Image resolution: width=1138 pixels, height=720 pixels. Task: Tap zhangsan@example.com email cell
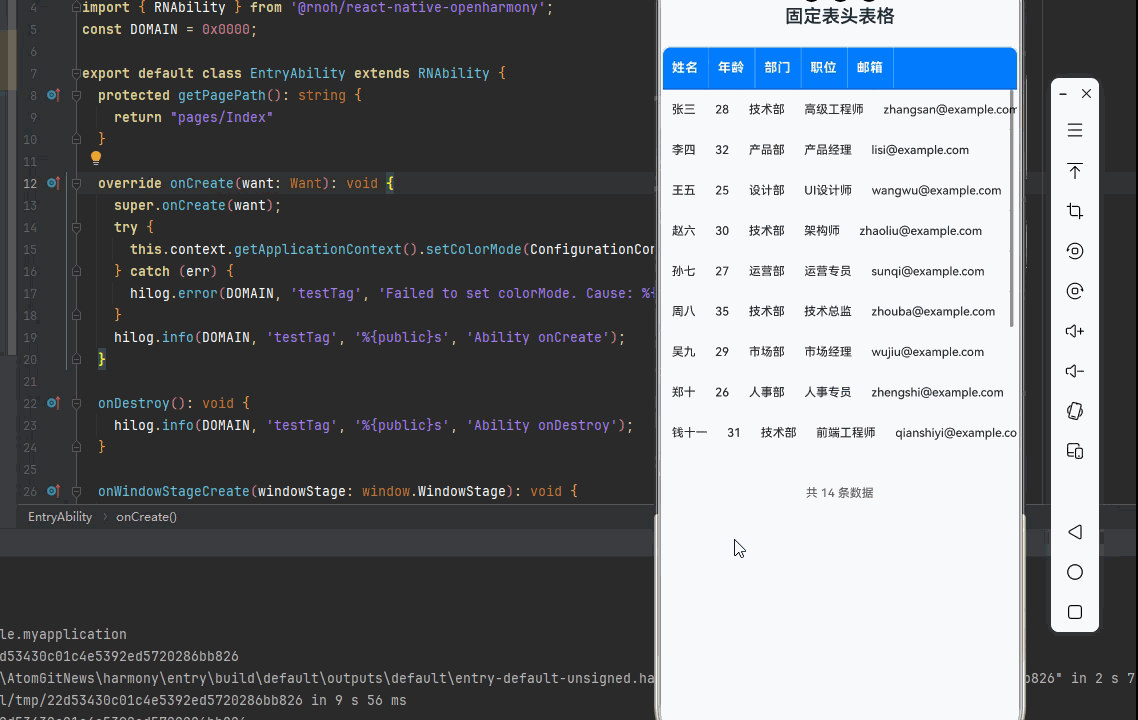pos(949,110)
